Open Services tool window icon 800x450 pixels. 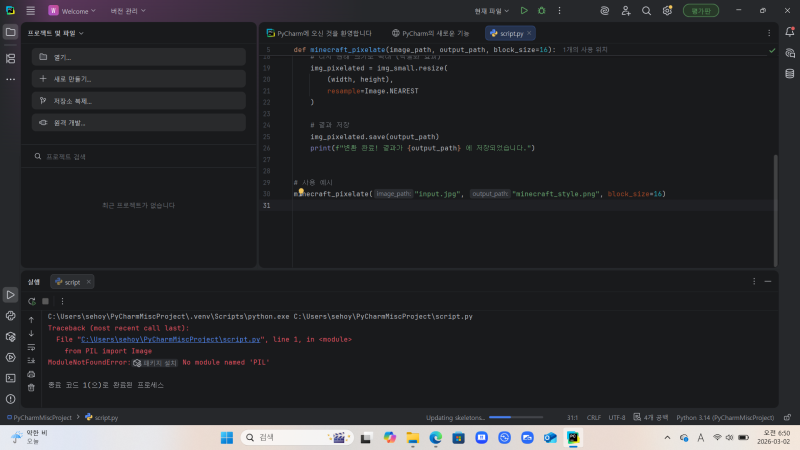(10, 358)
